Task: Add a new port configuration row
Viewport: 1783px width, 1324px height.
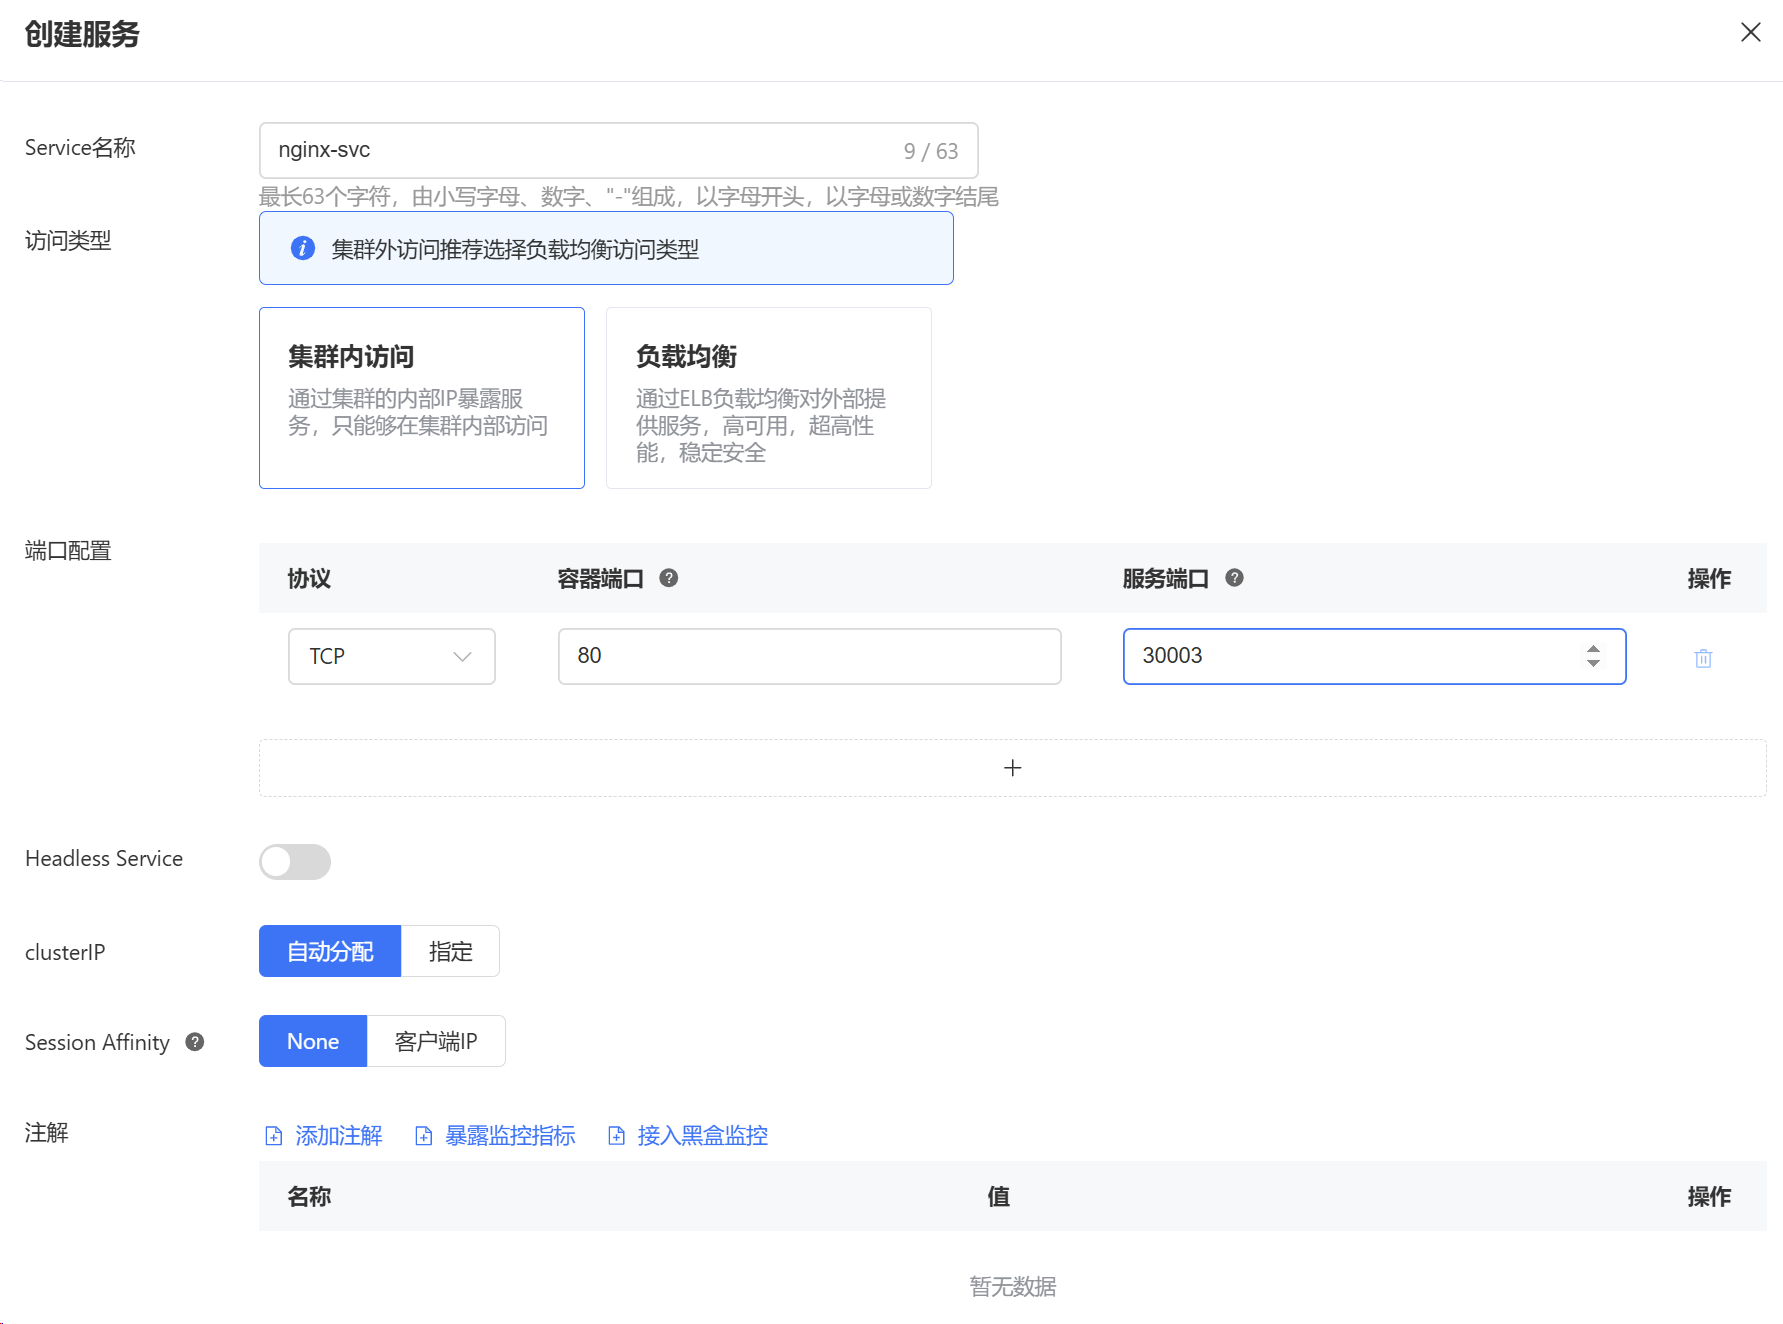Action: (x=1012, y=768)
